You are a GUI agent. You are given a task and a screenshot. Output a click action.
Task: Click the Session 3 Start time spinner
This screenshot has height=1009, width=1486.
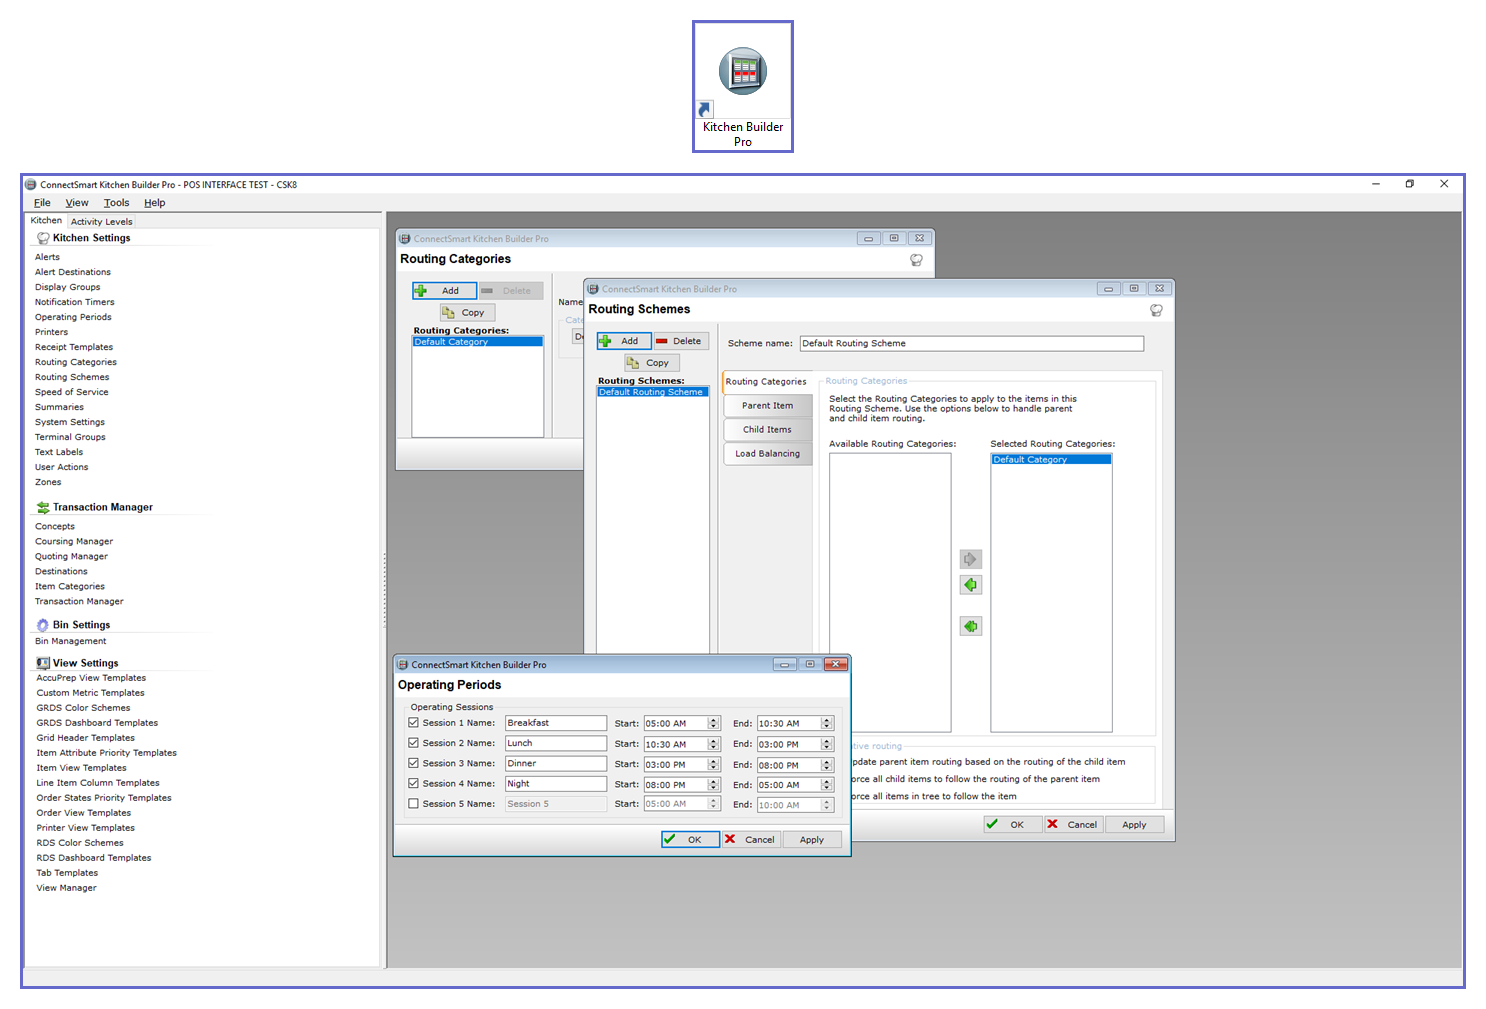(x=713, y=764)
